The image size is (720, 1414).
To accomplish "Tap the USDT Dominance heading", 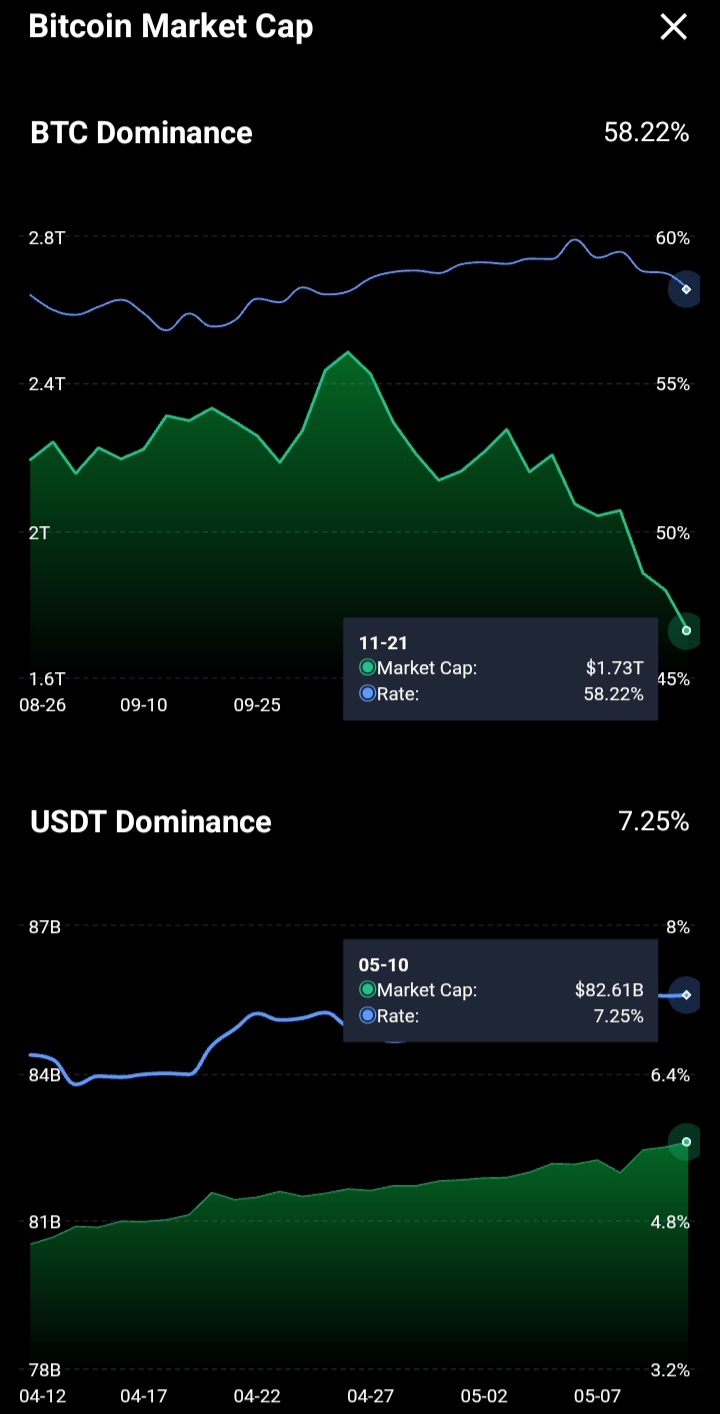I will coord(151,822).
